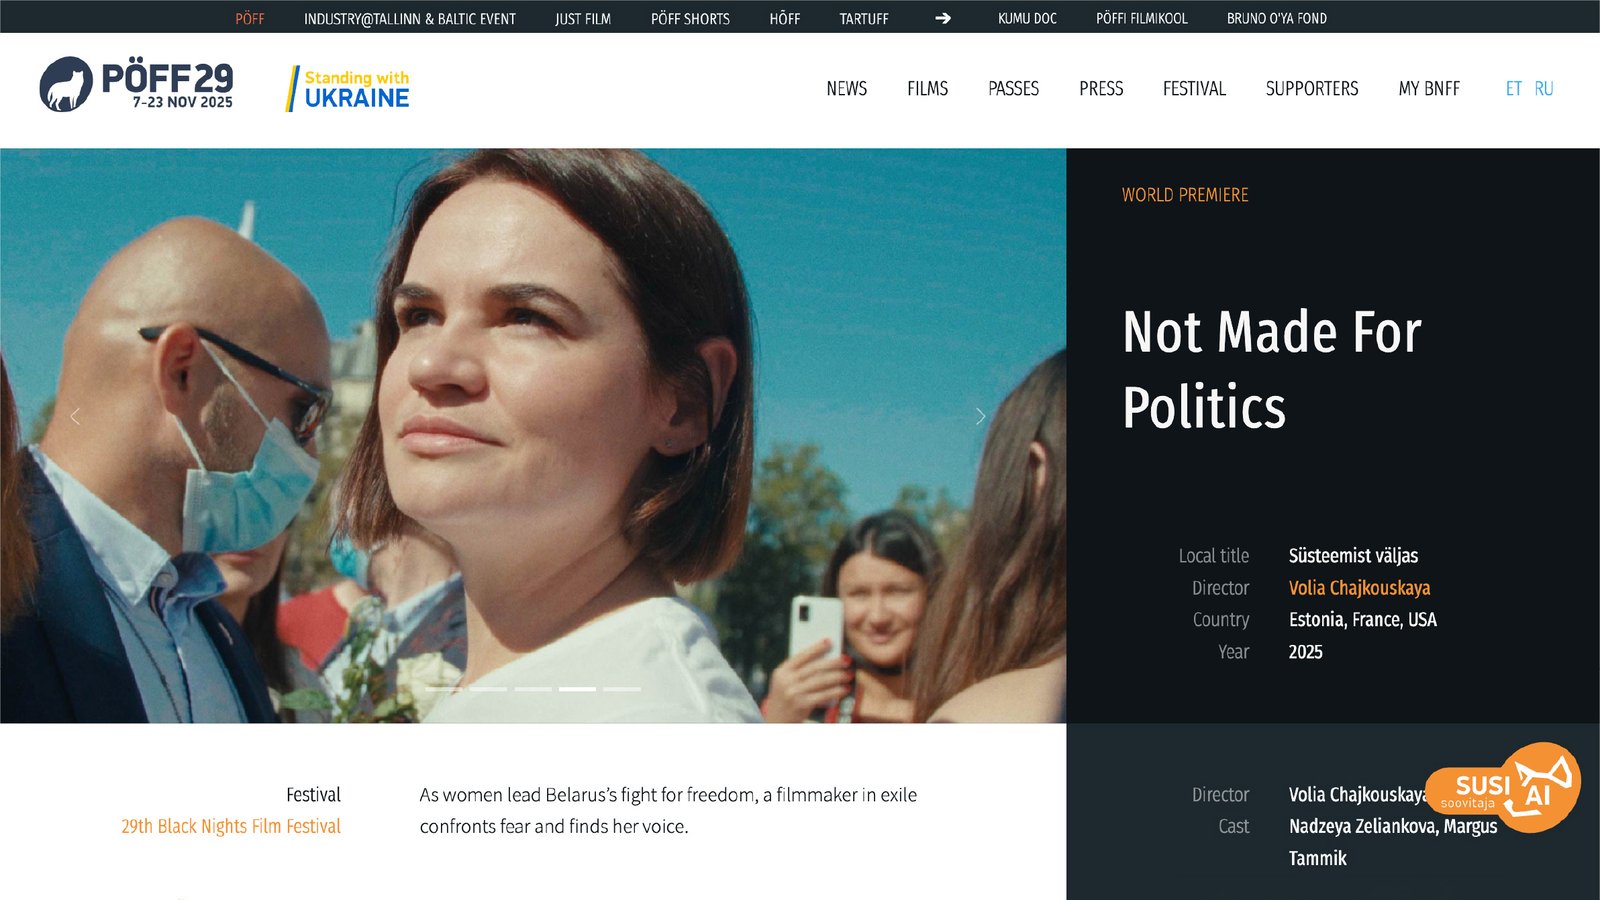This screenshot has width=1600, height=900.
Task: Open the Just Film sub-festival tab
Action: tap(583, 18)
